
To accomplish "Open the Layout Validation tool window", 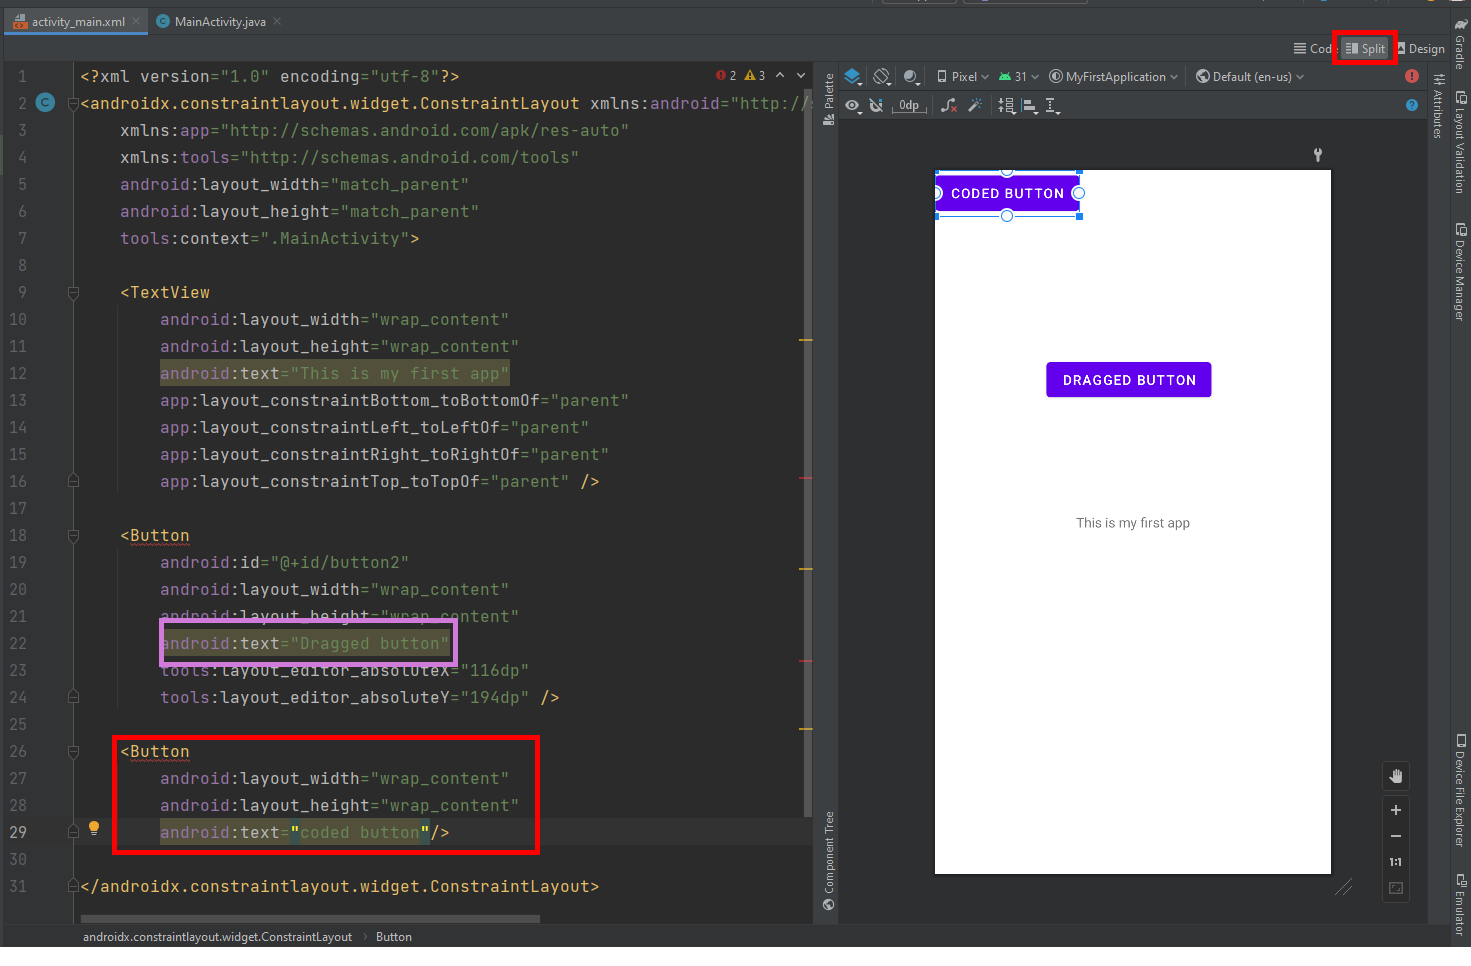I will click(1460, 142).
